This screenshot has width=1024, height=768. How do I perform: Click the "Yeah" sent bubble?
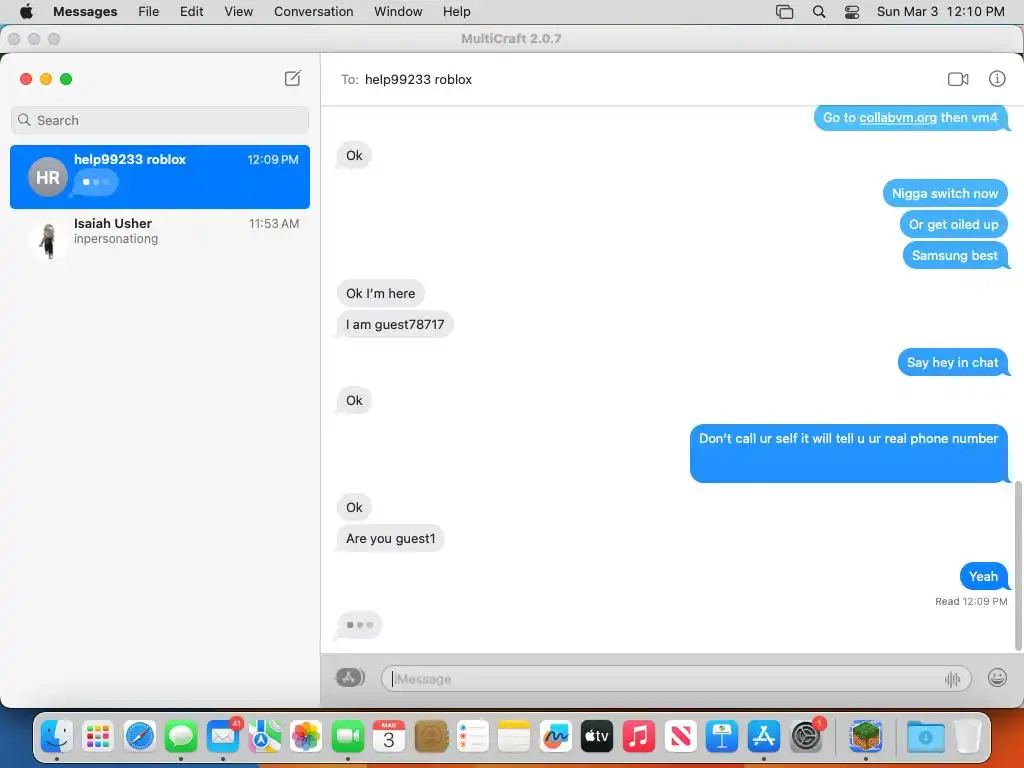[984, 576]
